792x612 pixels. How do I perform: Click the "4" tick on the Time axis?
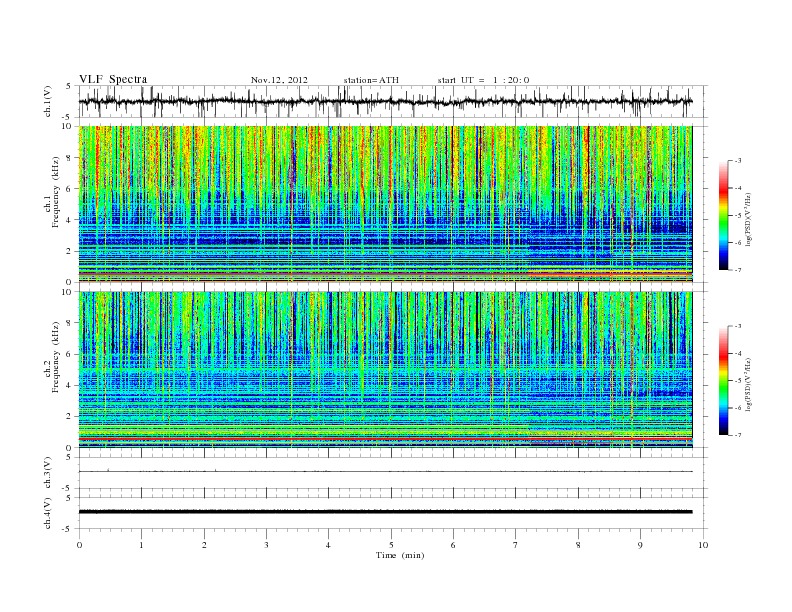[328, 545]
